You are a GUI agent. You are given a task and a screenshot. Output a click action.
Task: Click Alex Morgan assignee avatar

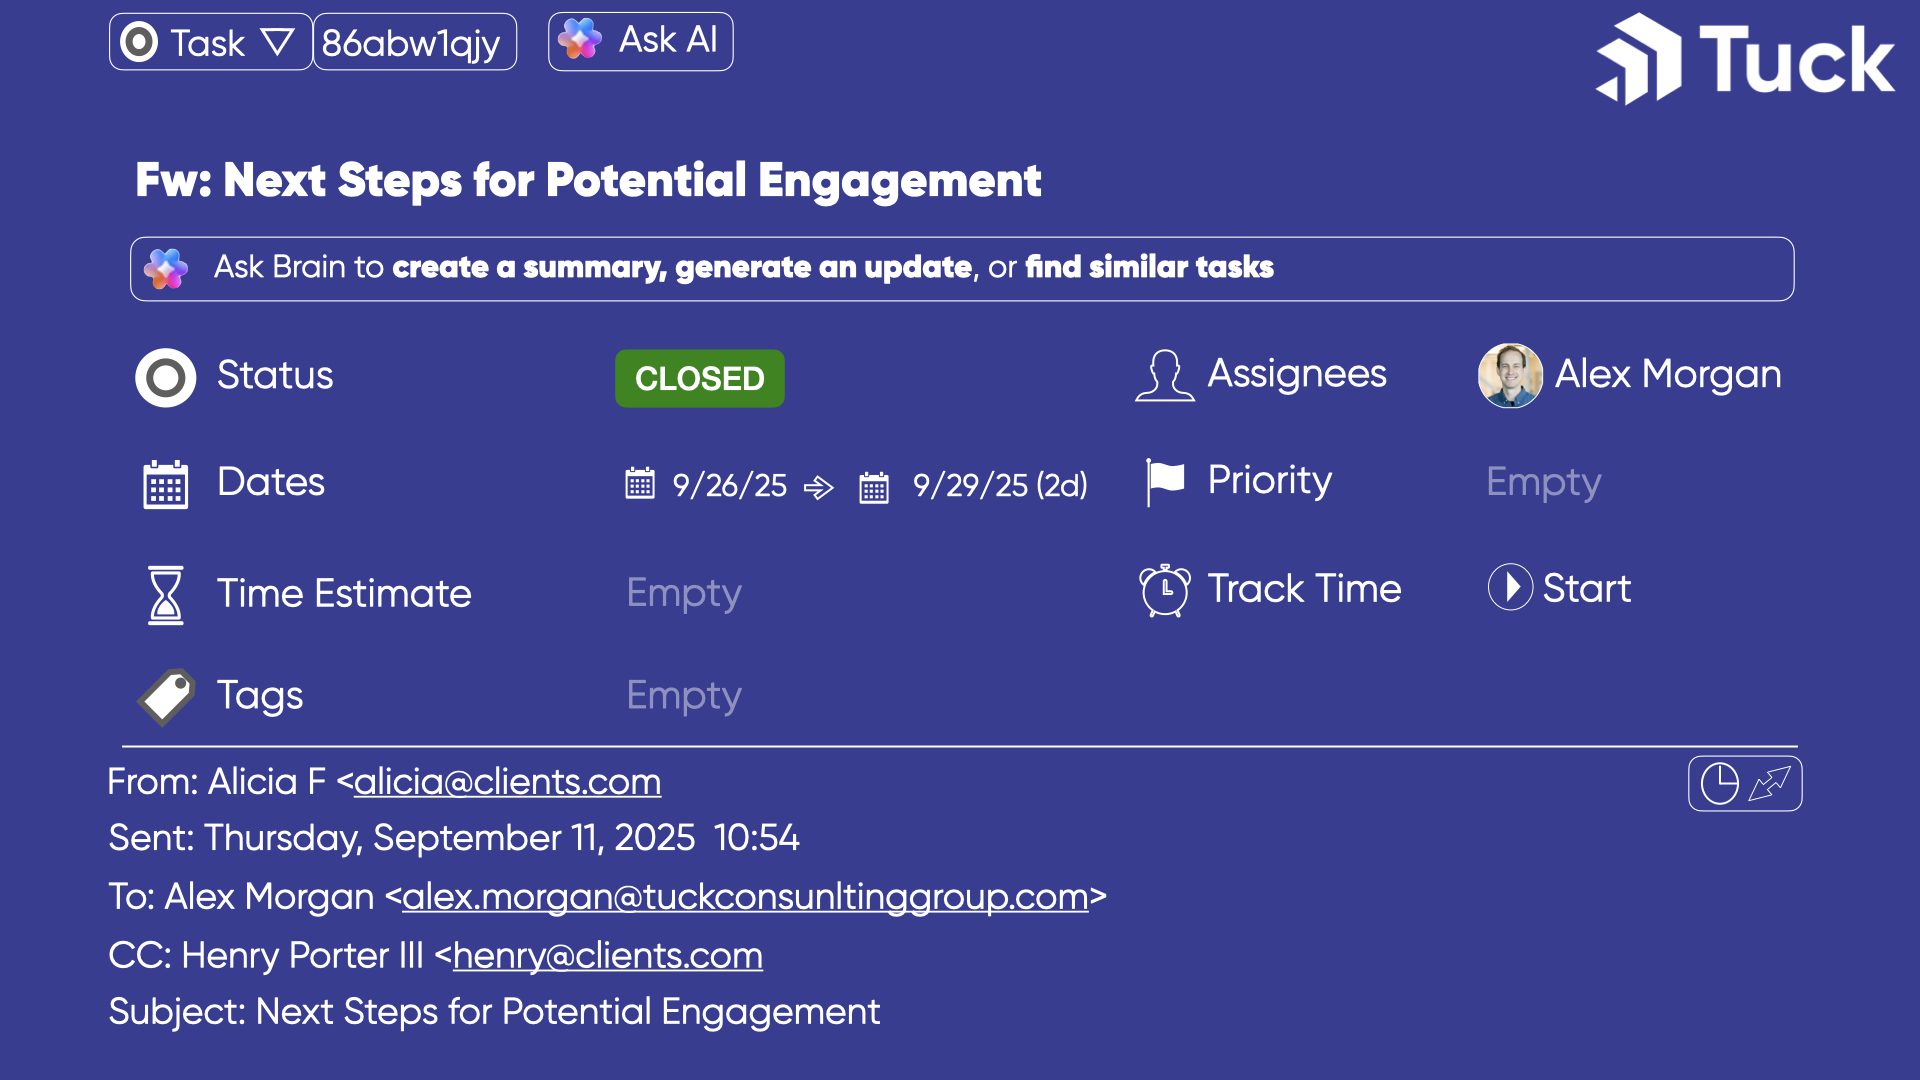[x=1510, y=375]
